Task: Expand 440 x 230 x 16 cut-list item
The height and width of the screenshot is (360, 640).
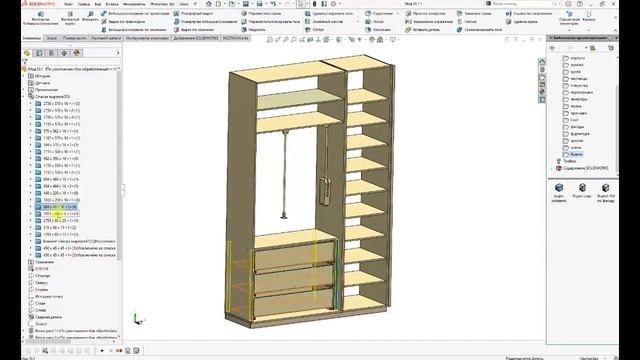Action: coord(31,193)
